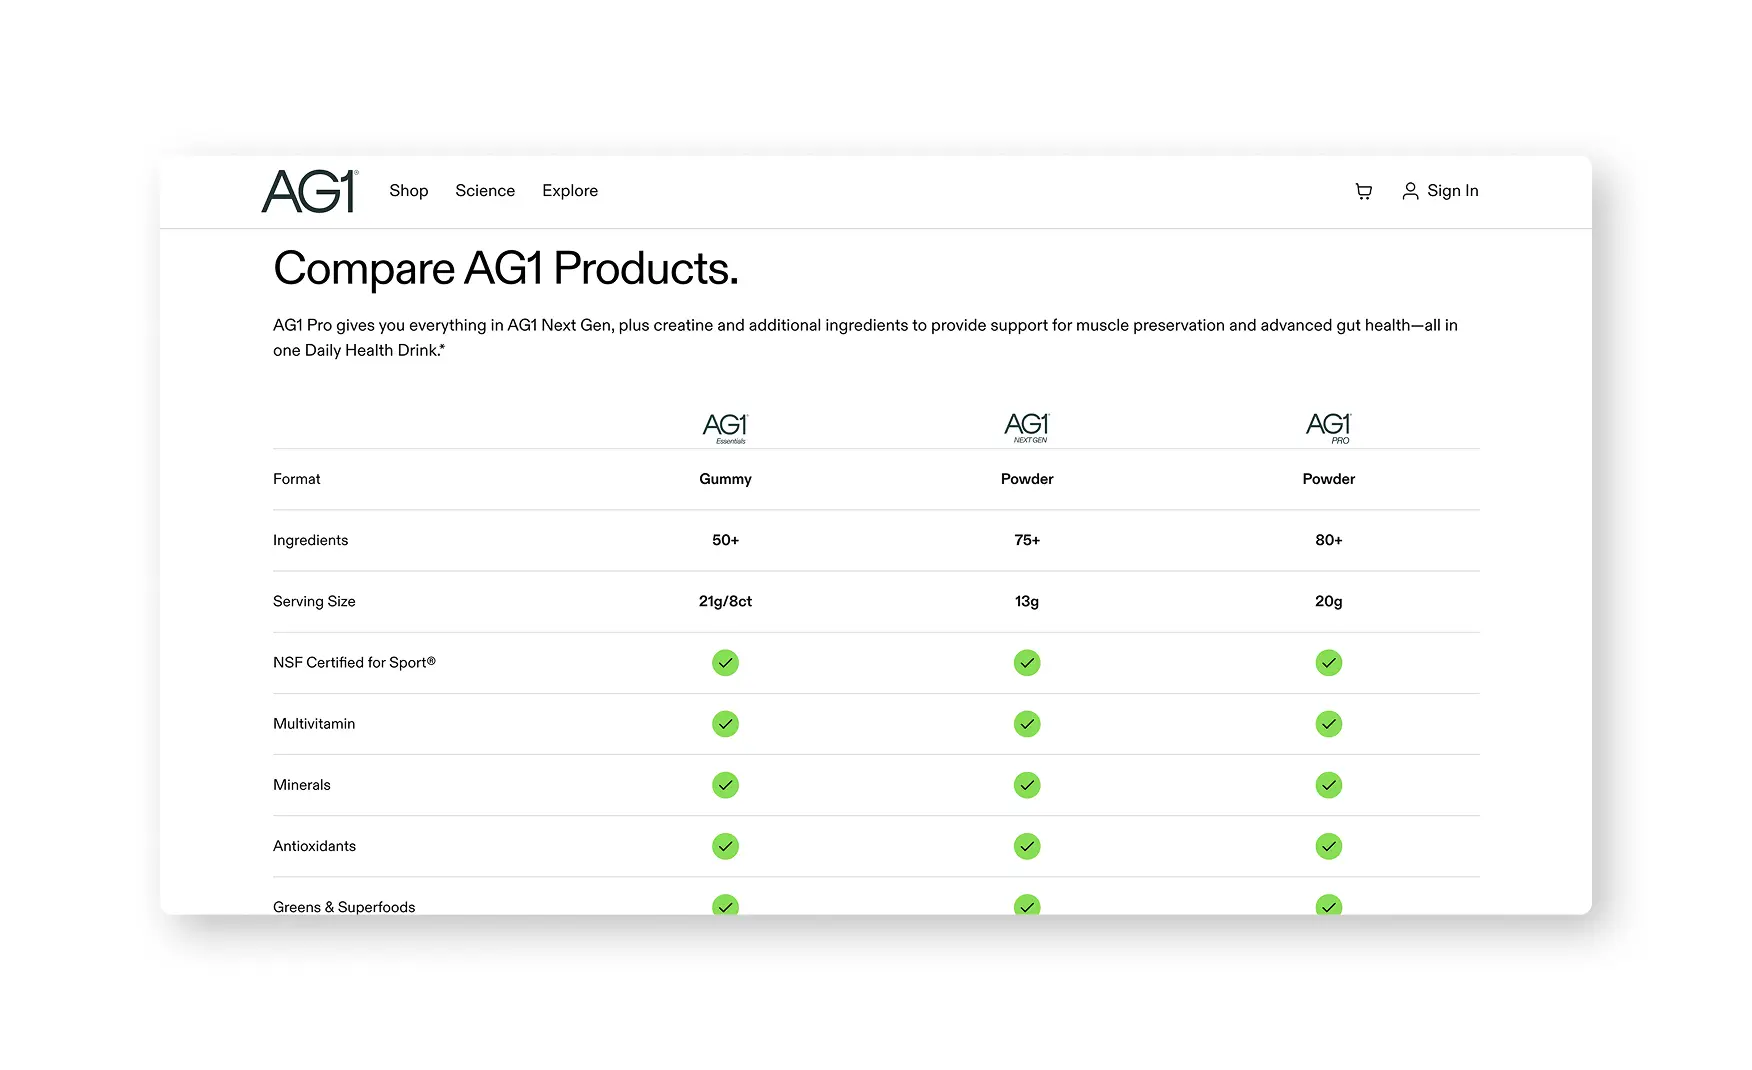Click the '21g/8ct' serving size value
Image resolution: width=1752 pixels, height=1070 pixels.
[726, 601]
